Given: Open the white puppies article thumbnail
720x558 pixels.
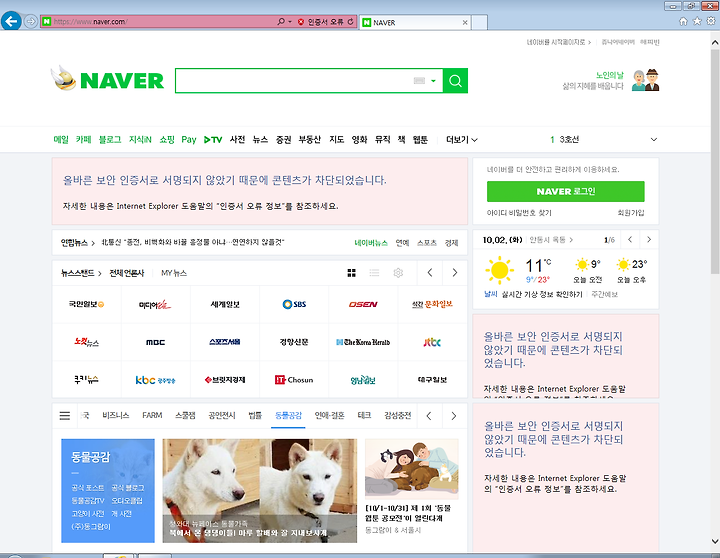Looking at the screenshot, I should point(259,490).
